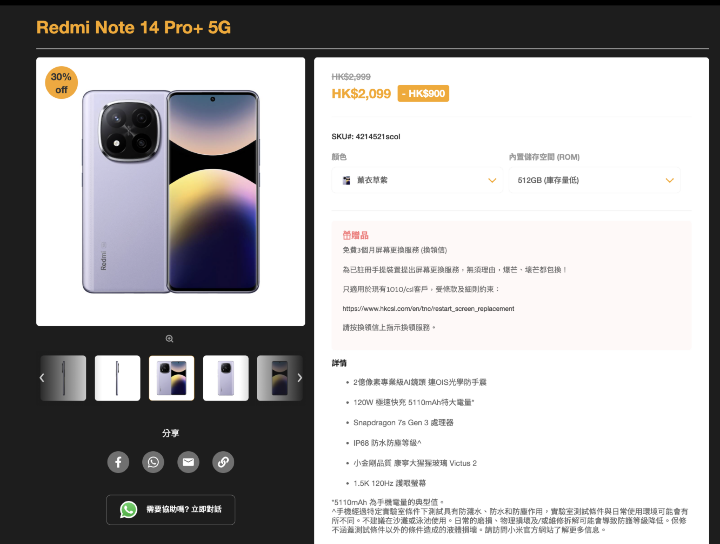Share product via Facebook icon

(x=118, y=462)
